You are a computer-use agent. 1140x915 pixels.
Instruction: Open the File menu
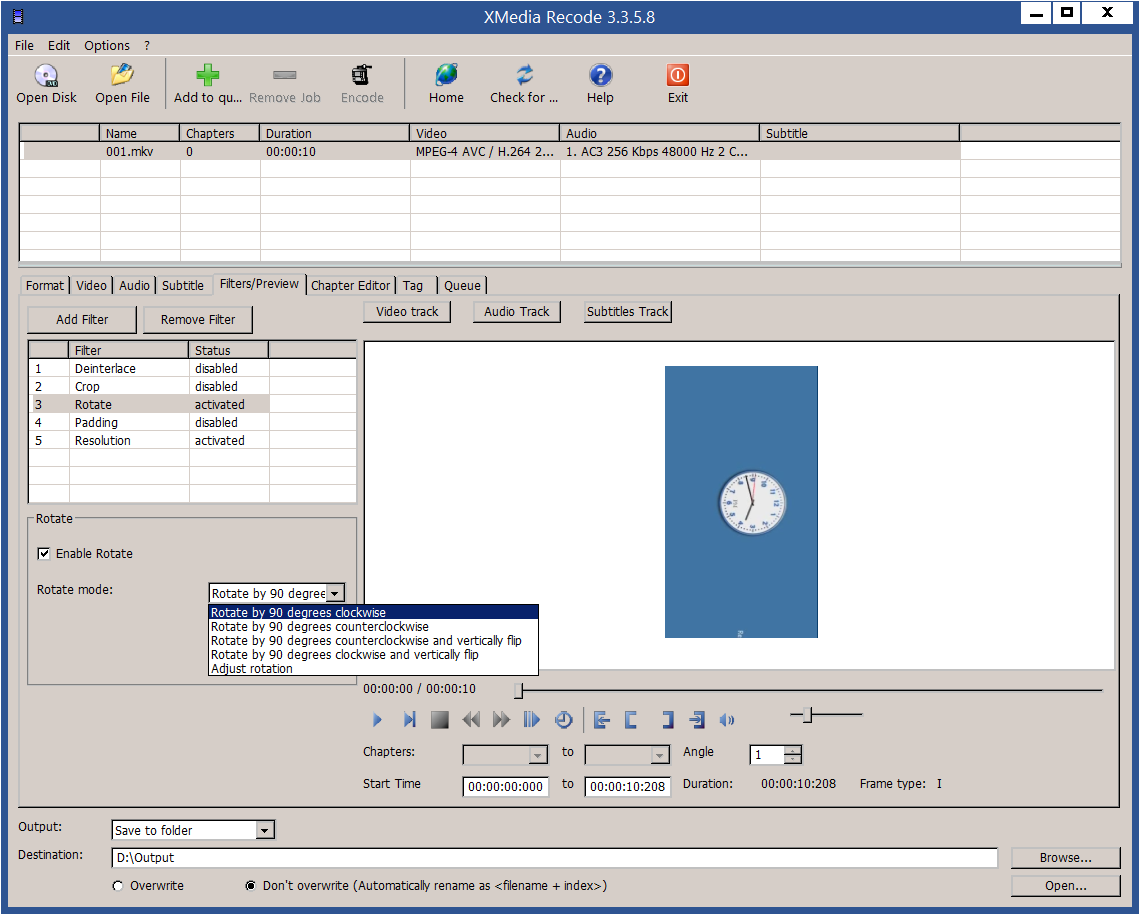click(x=24, y=45)
